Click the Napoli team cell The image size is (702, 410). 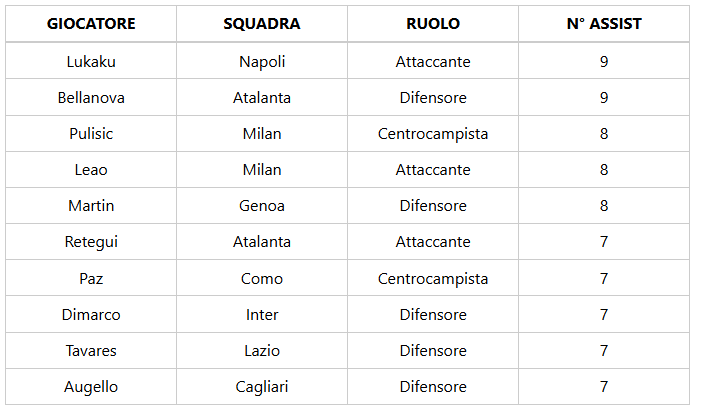pos(262,62)
